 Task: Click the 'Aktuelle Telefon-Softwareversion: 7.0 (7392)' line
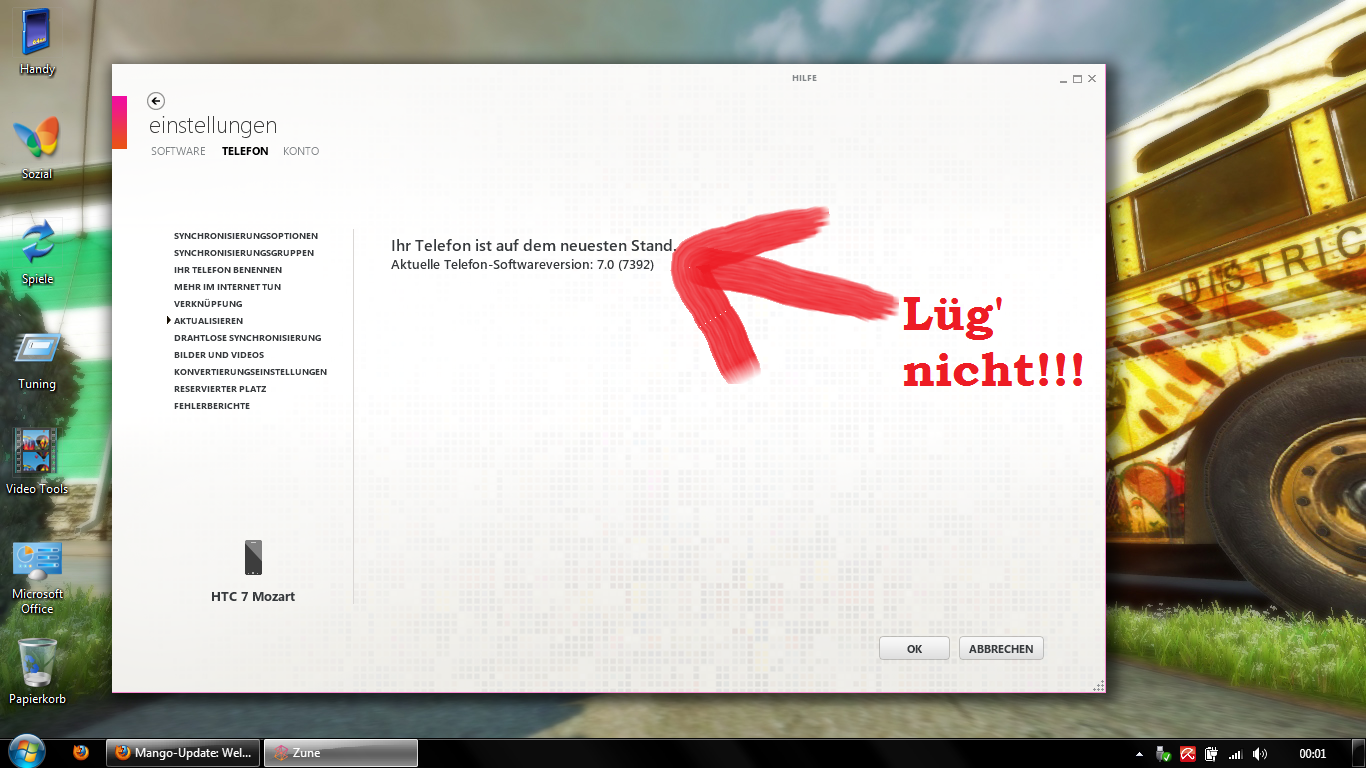[x=522, y=265]
